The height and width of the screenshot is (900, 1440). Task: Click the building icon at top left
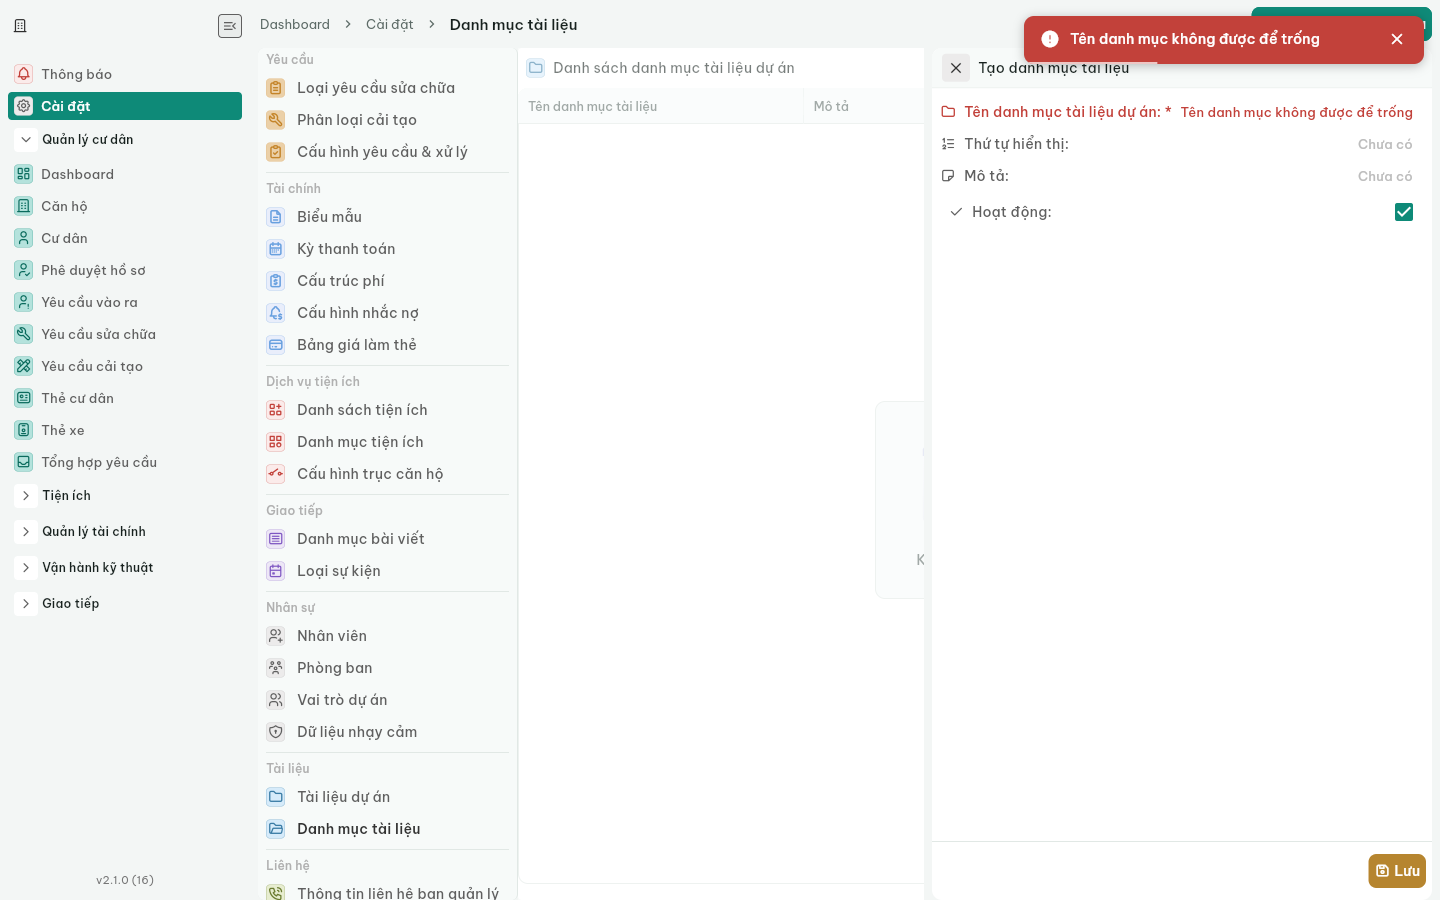click(x=20, y=26)
